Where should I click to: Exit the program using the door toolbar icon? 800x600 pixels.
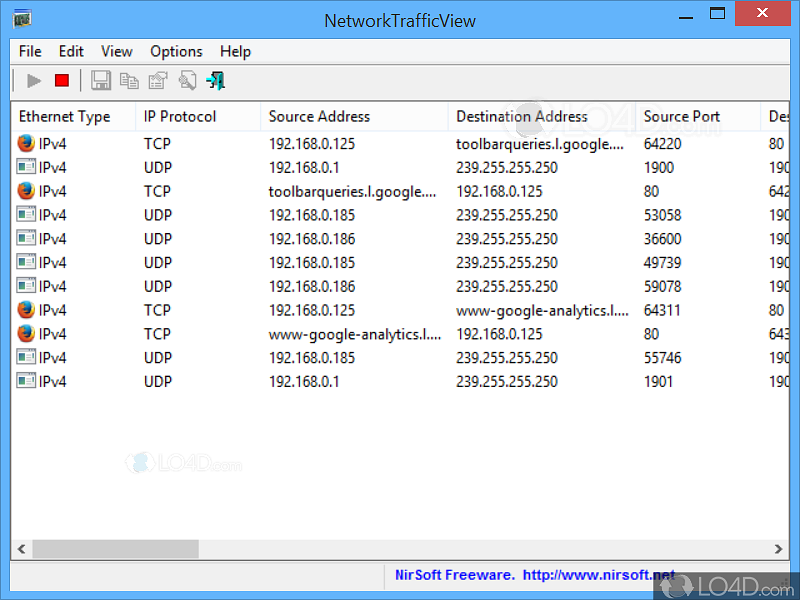tap(215, 80)
